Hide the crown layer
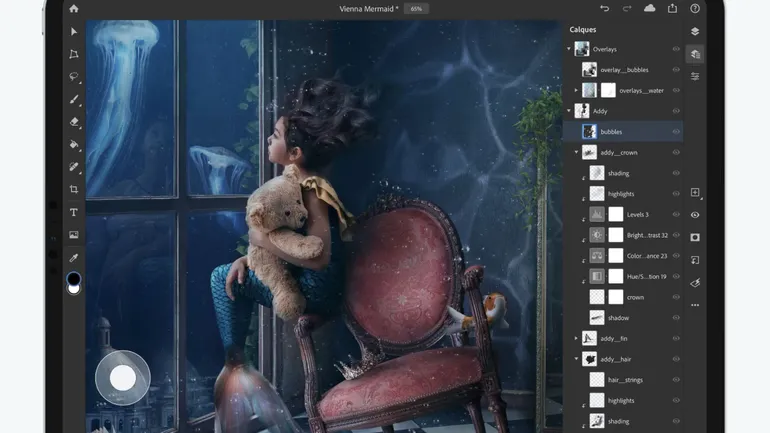Viewport: 770px width, 433px height. pos(676,297)
